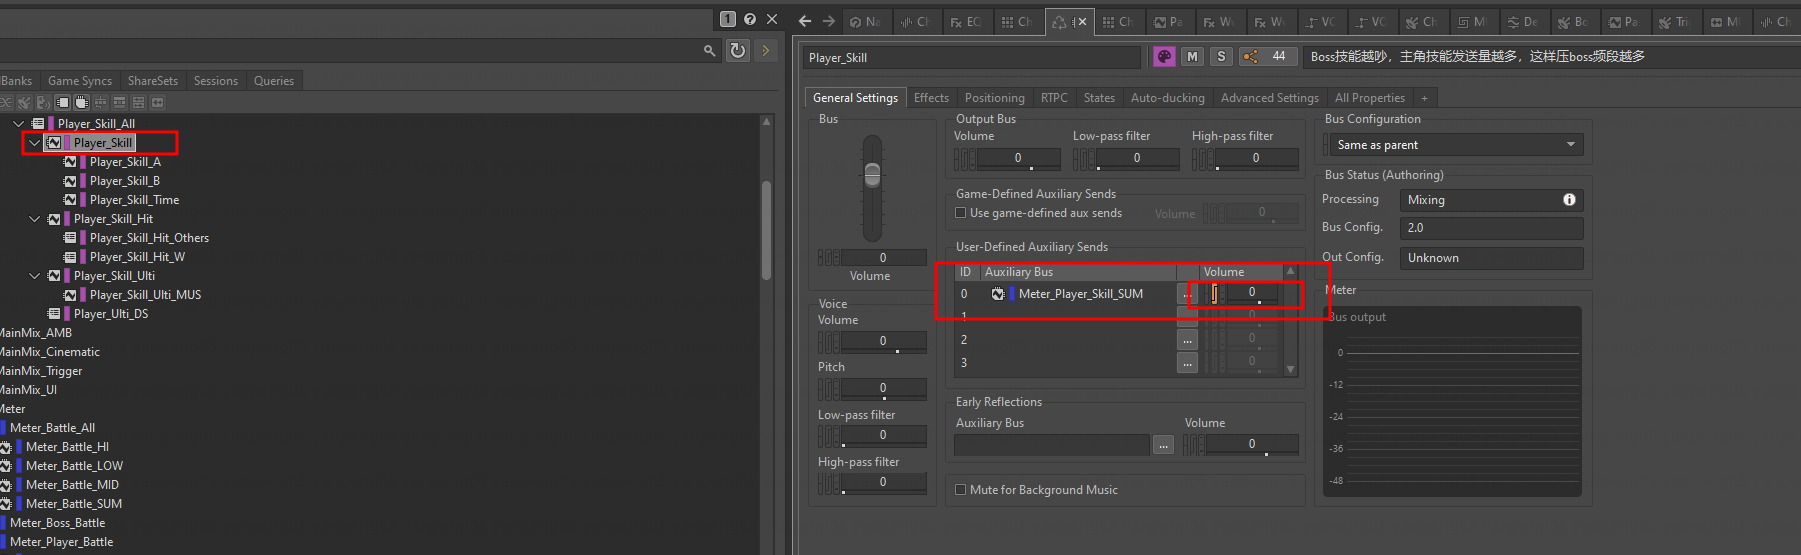
Task: Click the Output Bus Volume value slider
Action: [x=1018, y=159]
